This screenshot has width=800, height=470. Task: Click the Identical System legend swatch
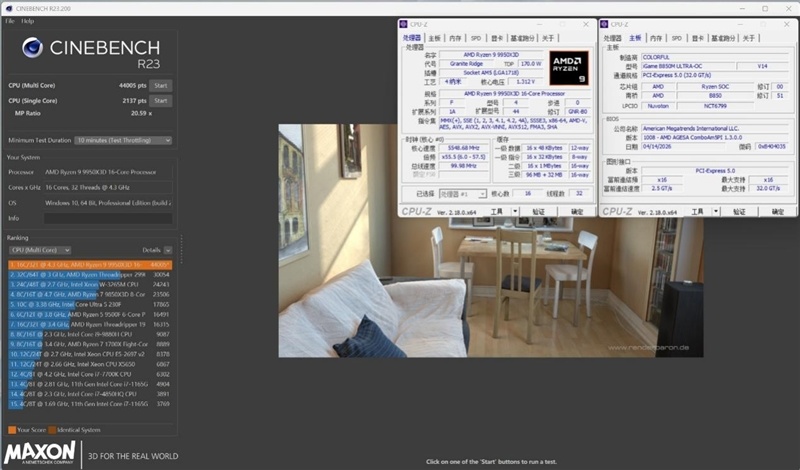coord(52,430)
